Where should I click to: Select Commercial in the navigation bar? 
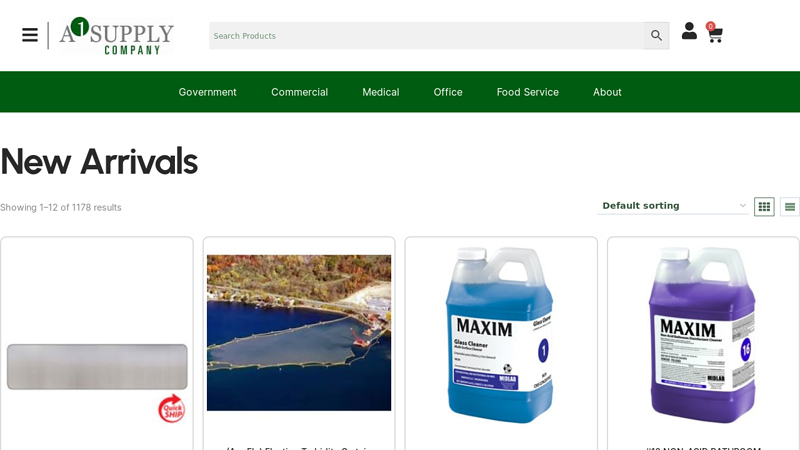click(x=299, y=92)
